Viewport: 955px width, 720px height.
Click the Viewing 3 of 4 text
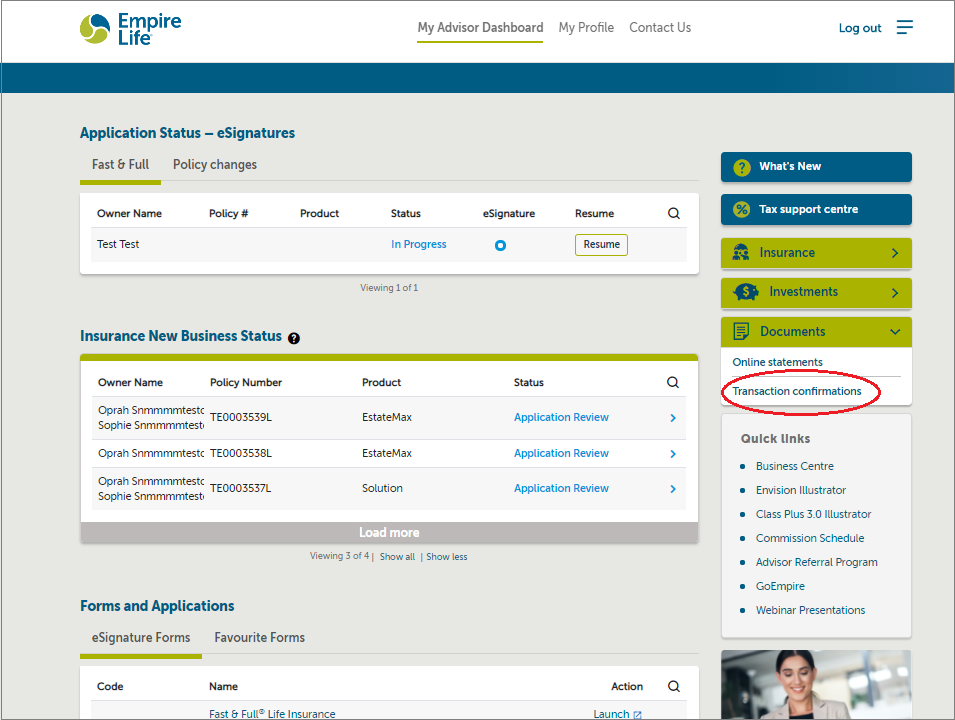339,556
